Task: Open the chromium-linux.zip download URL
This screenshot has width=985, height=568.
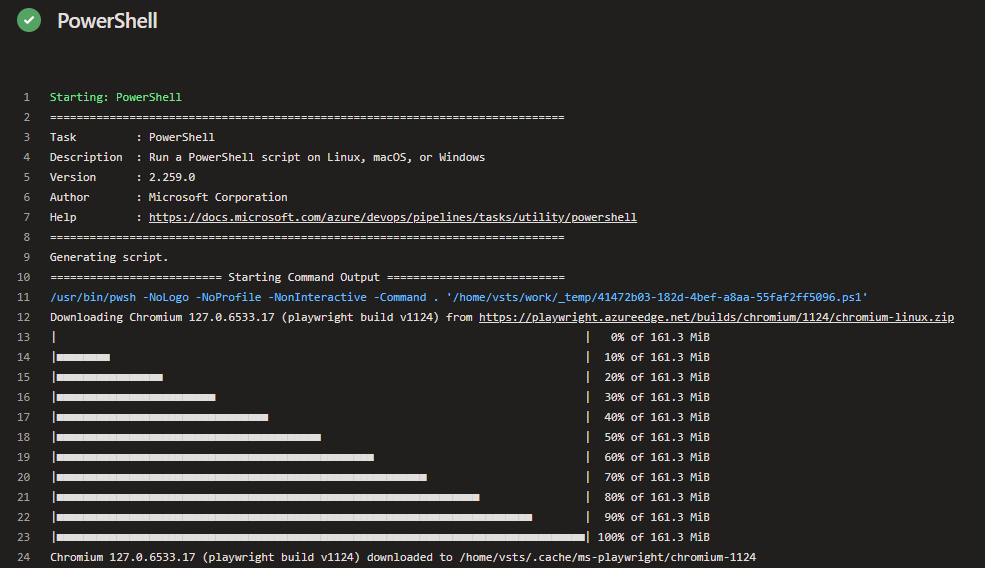Action: [716, 317]
